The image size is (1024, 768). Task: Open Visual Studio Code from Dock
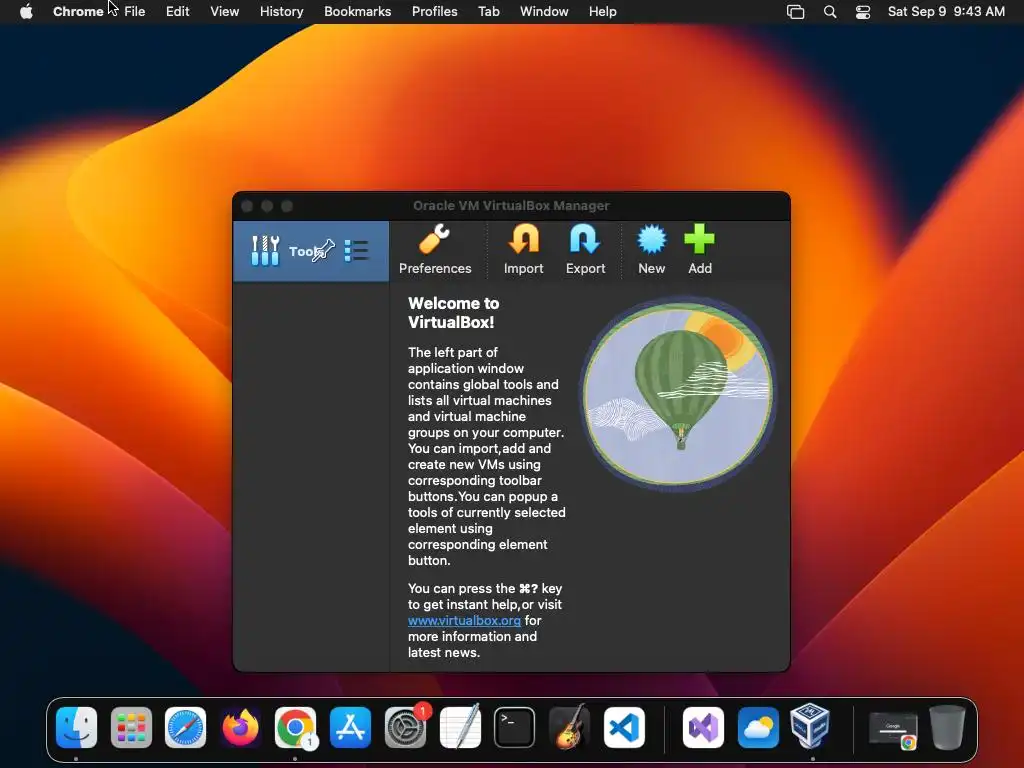624,727
